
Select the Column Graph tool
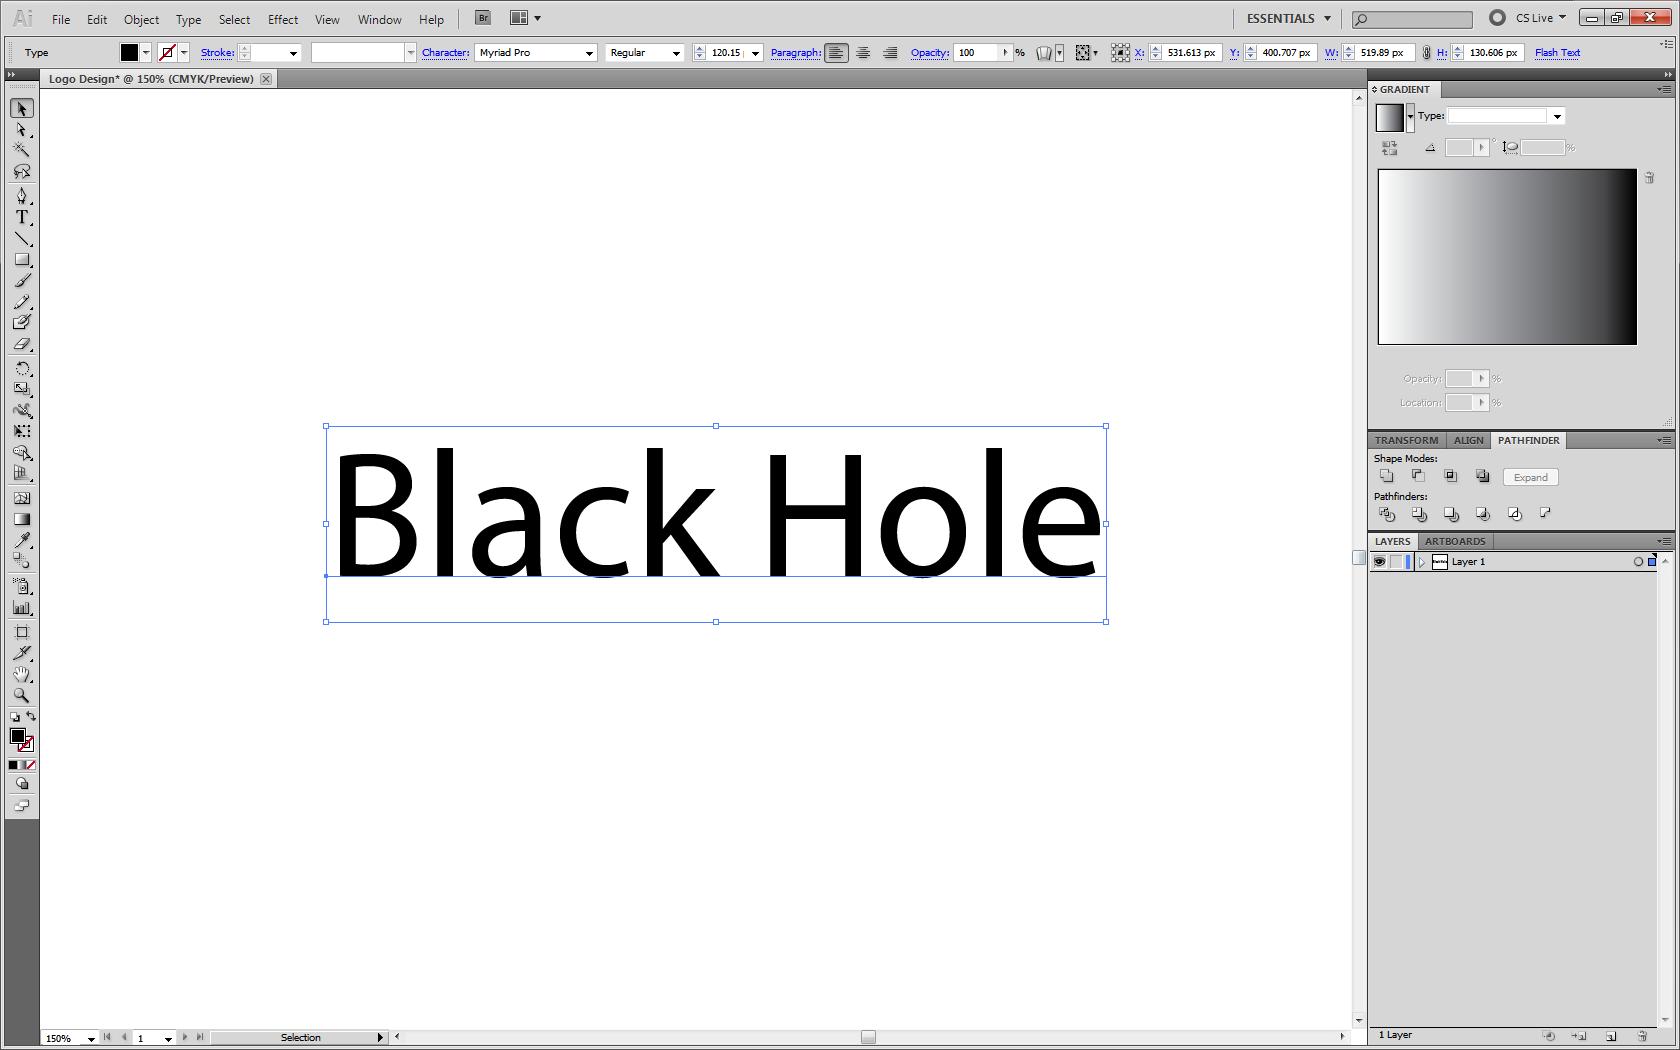22,607
